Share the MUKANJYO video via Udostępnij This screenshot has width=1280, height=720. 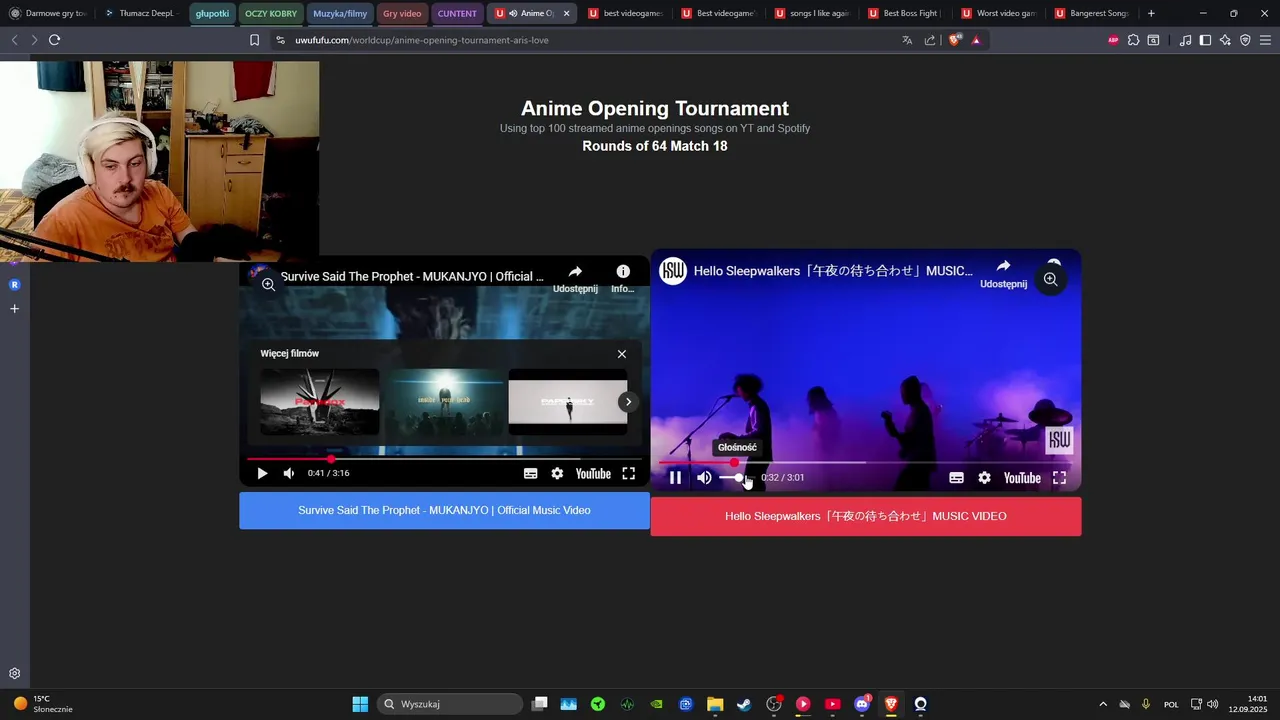575,279
